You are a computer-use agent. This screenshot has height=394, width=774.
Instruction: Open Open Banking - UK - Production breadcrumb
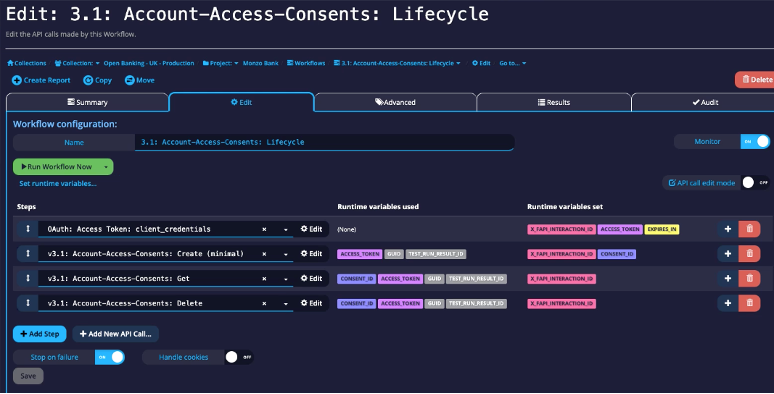point(149,63)
